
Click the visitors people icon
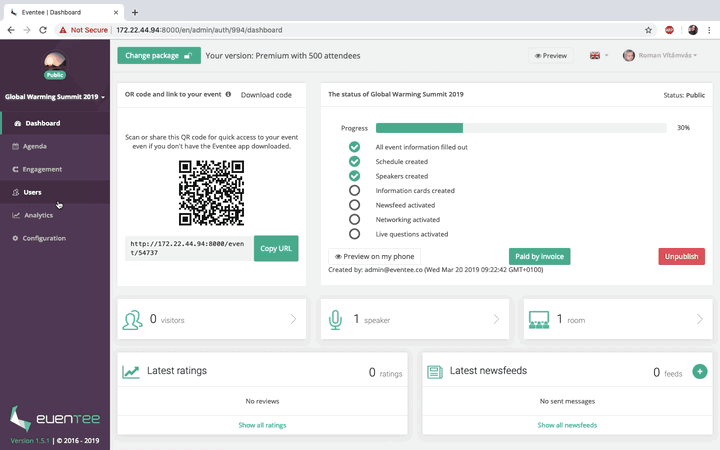click(x=132, y=320)
